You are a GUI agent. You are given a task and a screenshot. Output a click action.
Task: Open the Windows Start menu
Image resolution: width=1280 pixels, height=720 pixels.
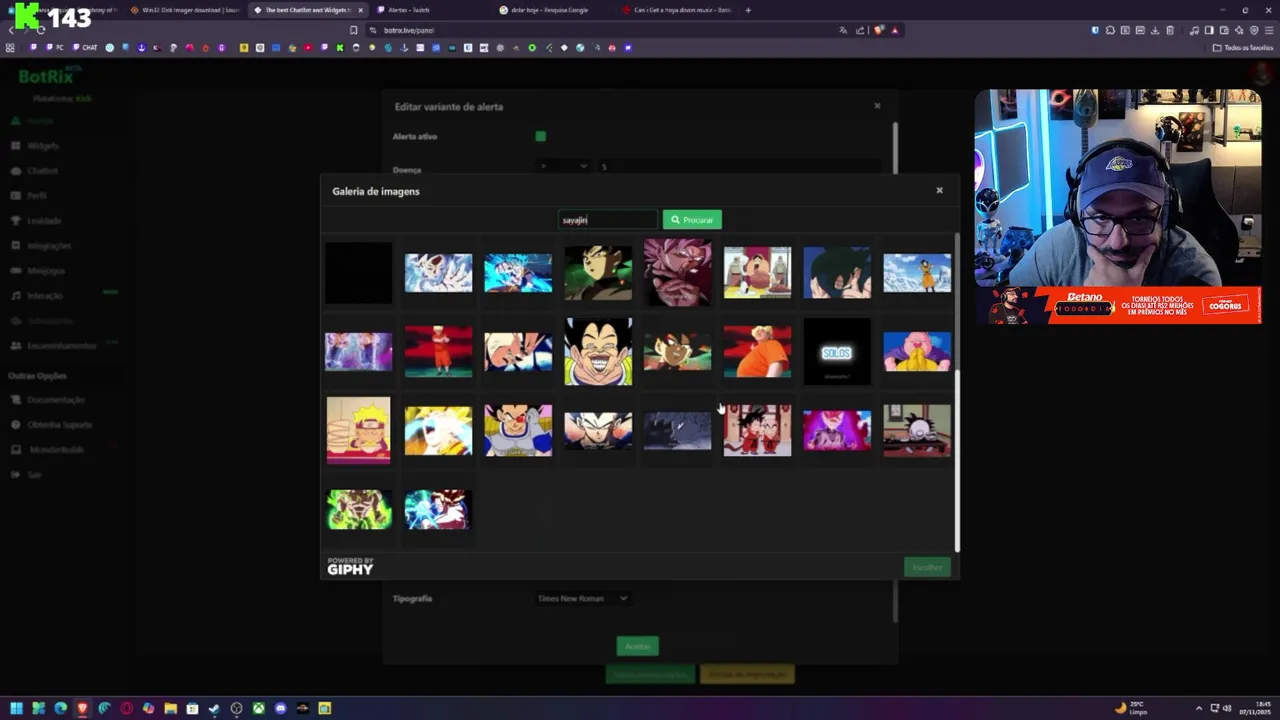coord(16,708)
